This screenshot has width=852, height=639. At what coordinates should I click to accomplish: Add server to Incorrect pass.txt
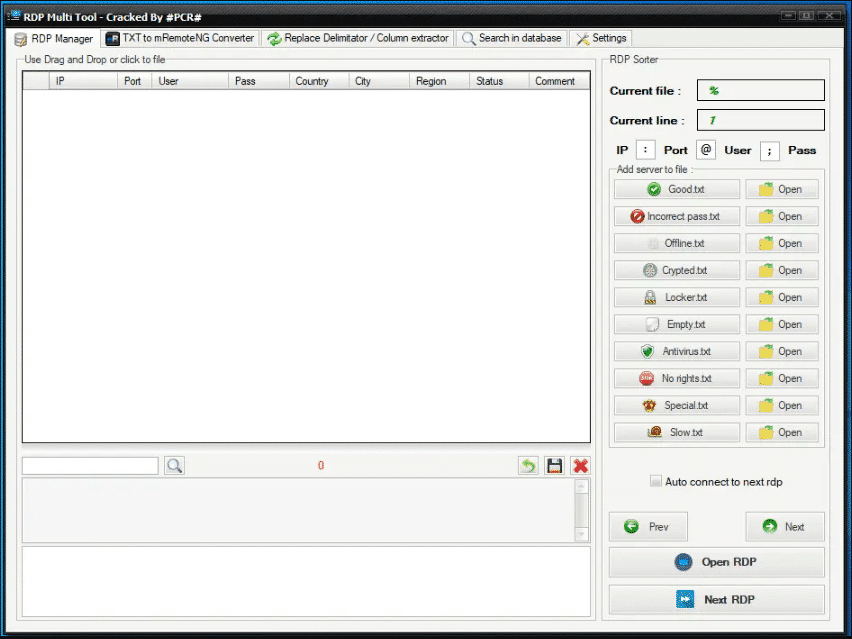pyautogui.click(x=676, y=216)
